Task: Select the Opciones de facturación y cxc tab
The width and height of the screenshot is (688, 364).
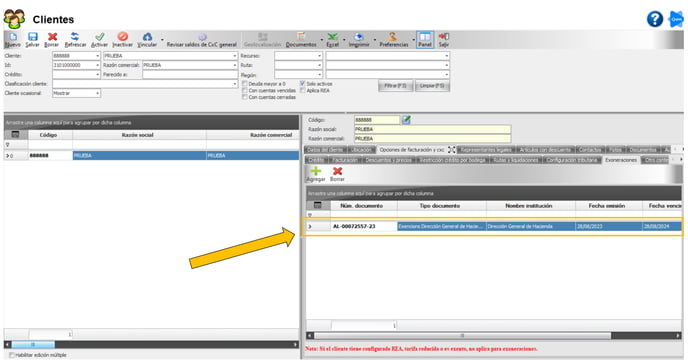Action: 412,150
